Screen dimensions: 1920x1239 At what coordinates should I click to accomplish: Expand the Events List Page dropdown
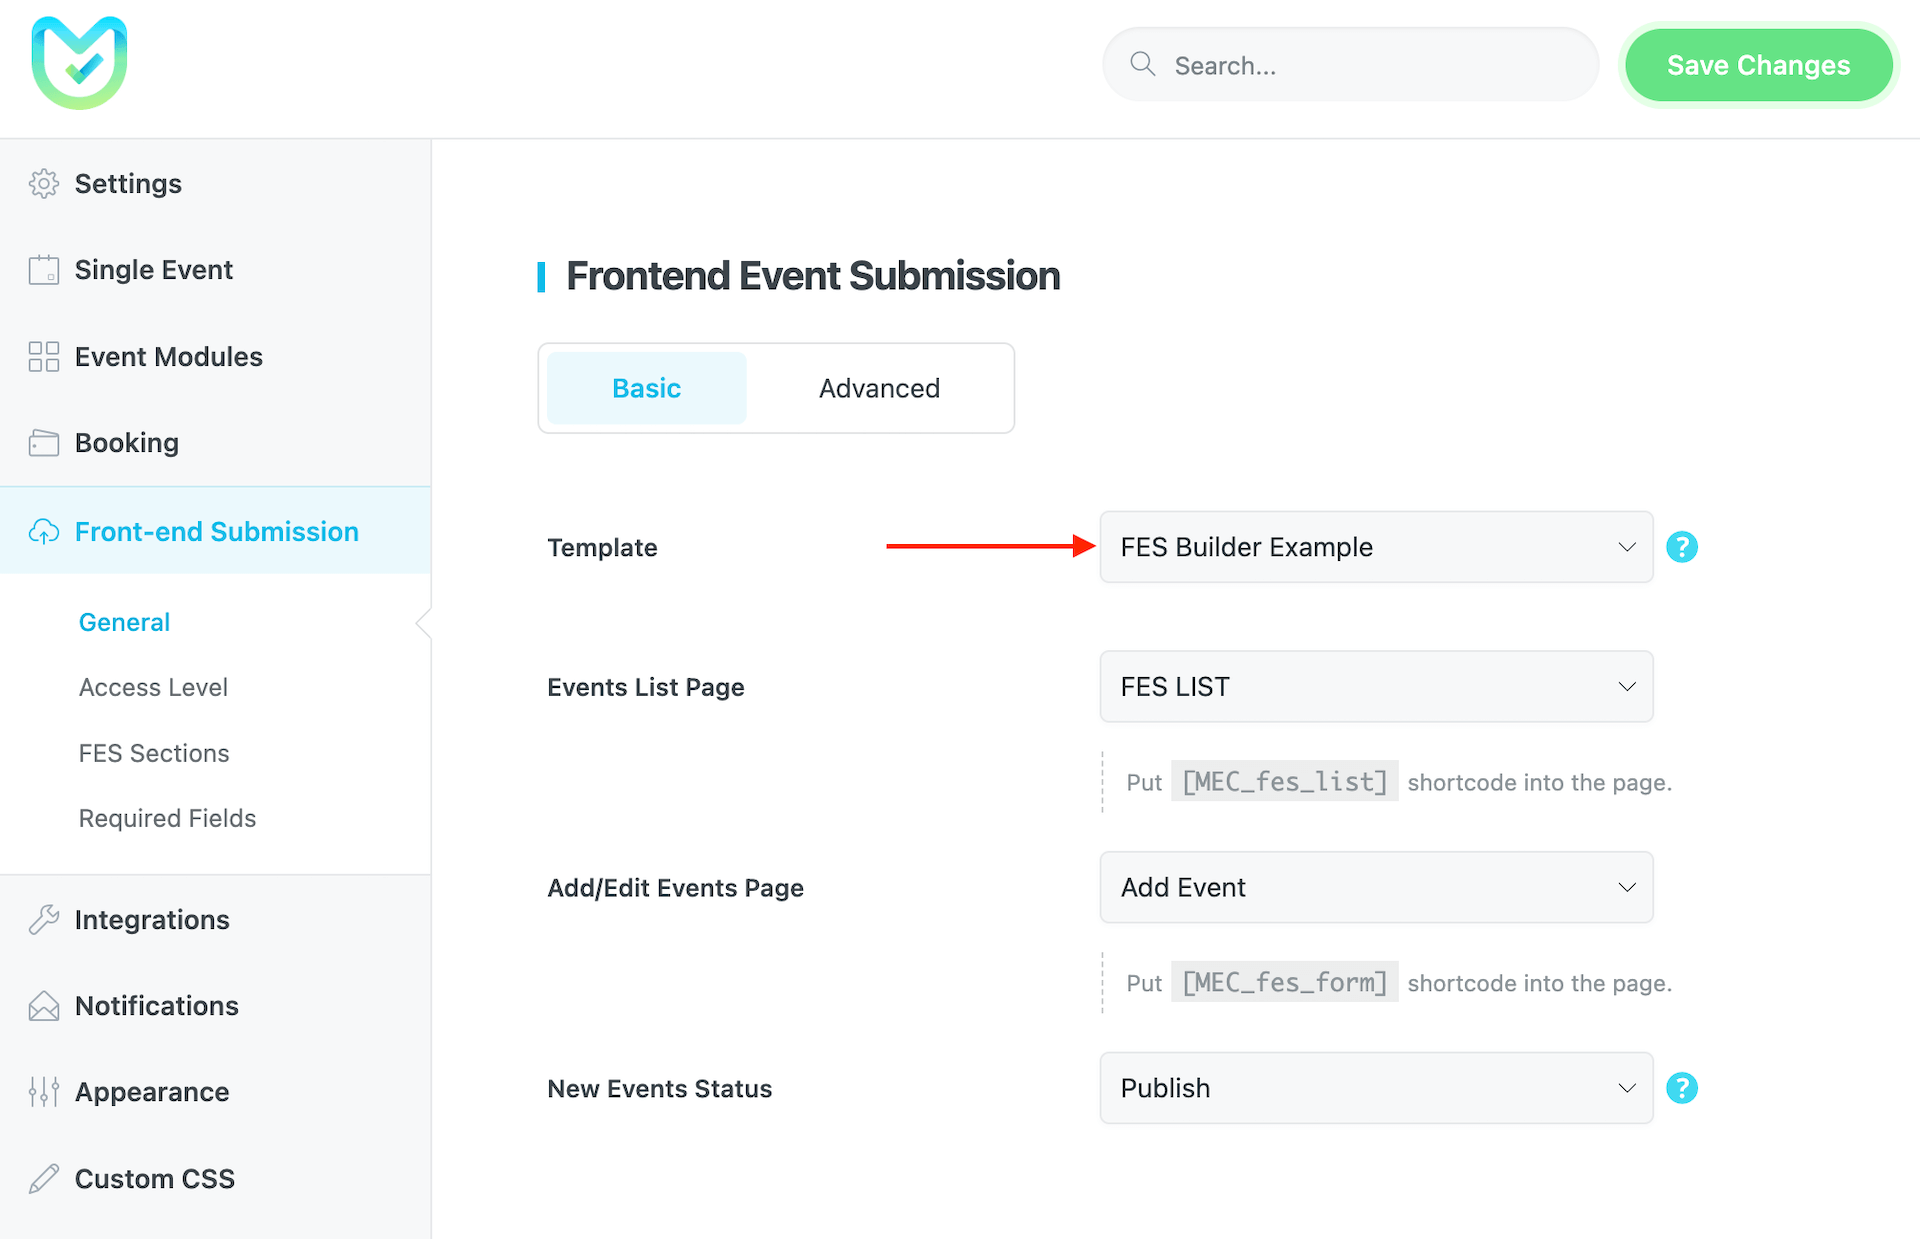1376,687
